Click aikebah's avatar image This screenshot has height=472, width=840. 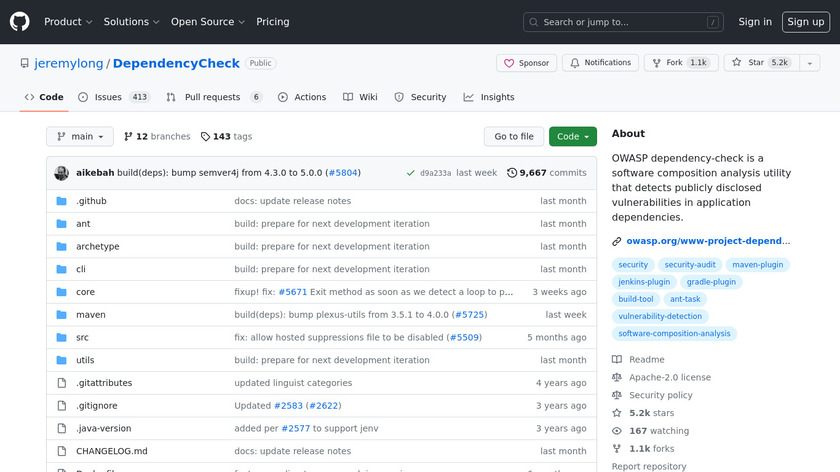(x=62, y=173)
